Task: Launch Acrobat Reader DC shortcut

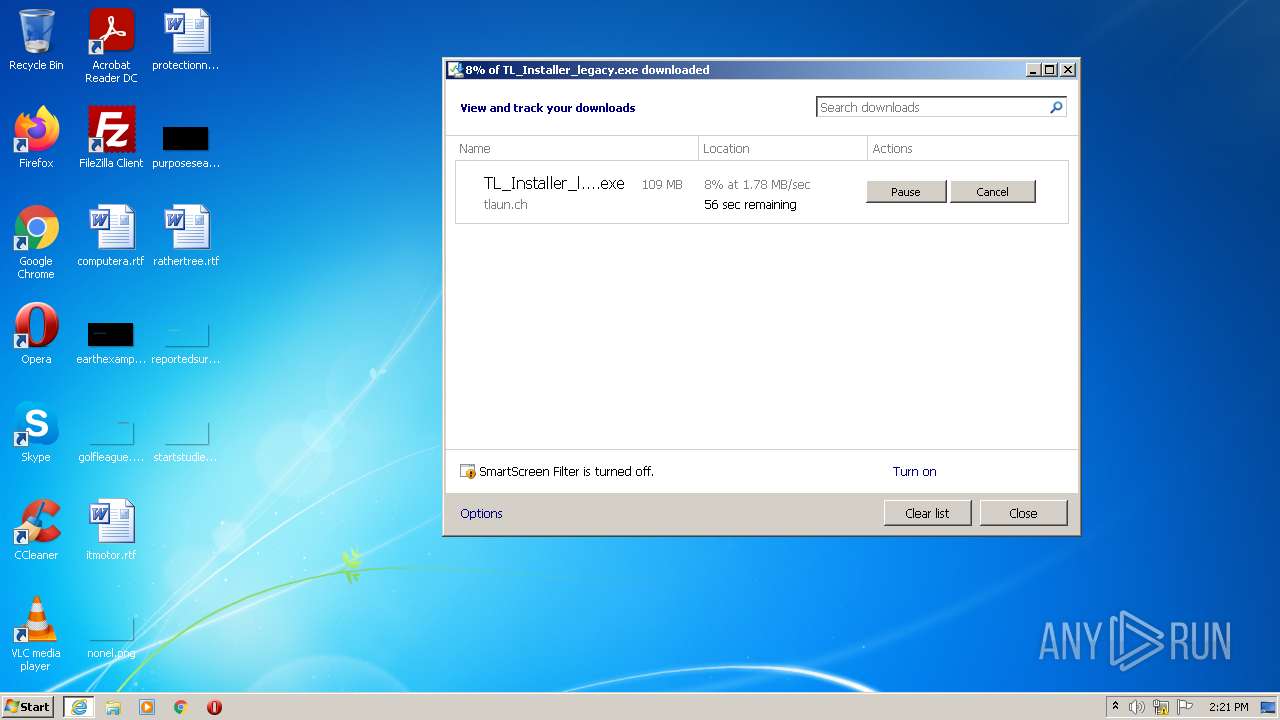Action: pyautogui.click(x=111, y=46)
